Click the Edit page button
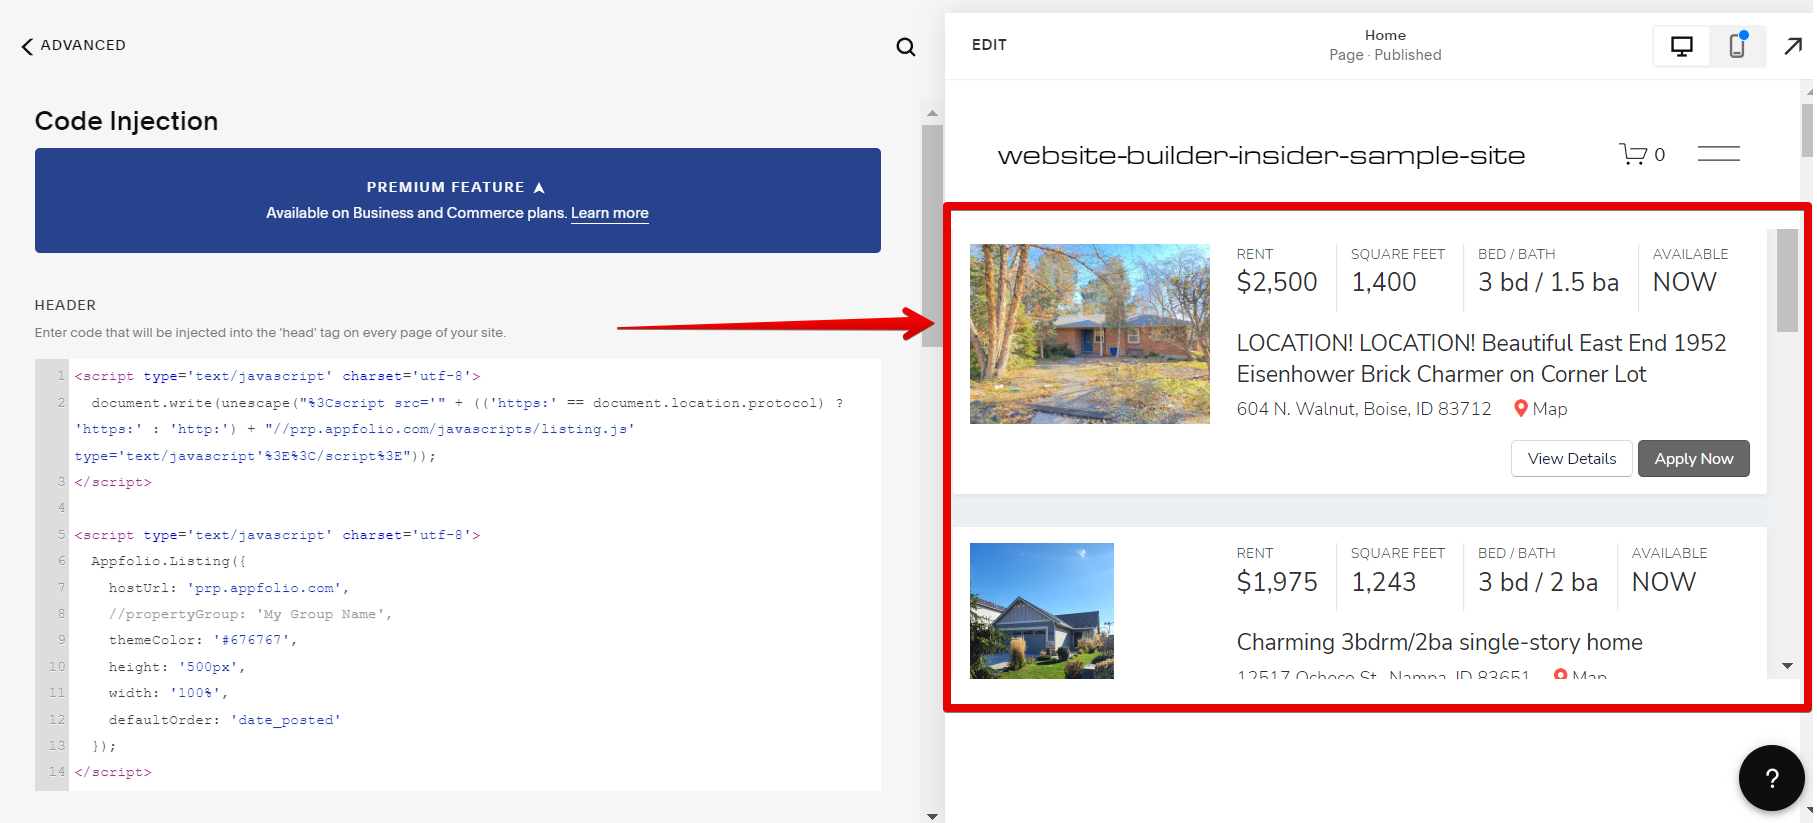Viewport: 1817px width, 823px height. tap(989, 45)
